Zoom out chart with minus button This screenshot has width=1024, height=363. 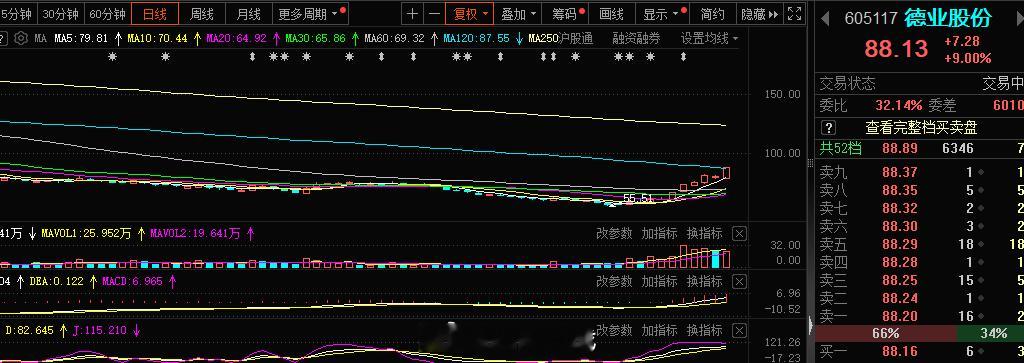pos(434,14)
